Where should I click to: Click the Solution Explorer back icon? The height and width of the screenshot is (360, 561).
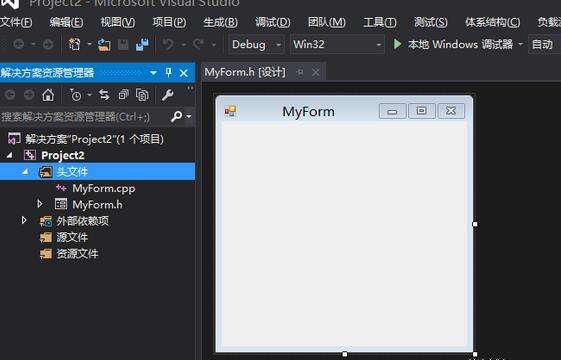click(x=10, y=95)
